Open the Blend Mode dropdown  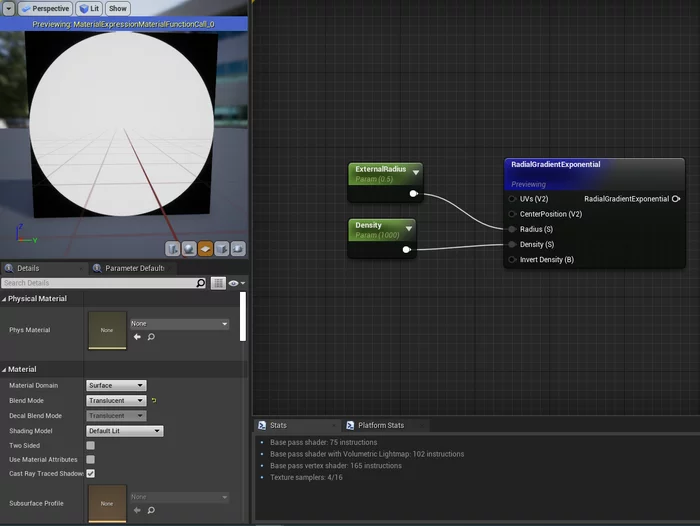tap(116, 401)
